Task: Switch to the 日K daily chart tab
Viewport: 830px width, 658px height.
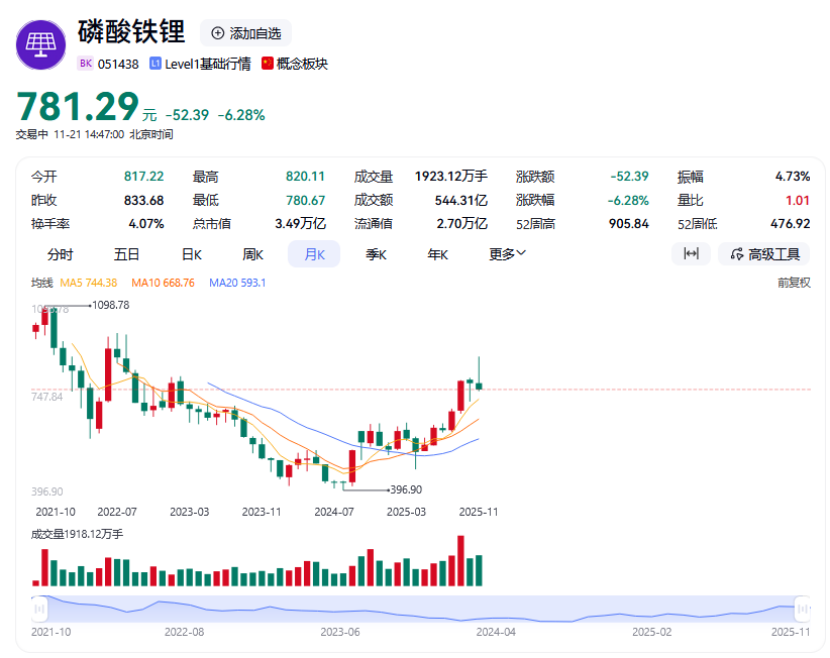Action: tap(190, 254)
